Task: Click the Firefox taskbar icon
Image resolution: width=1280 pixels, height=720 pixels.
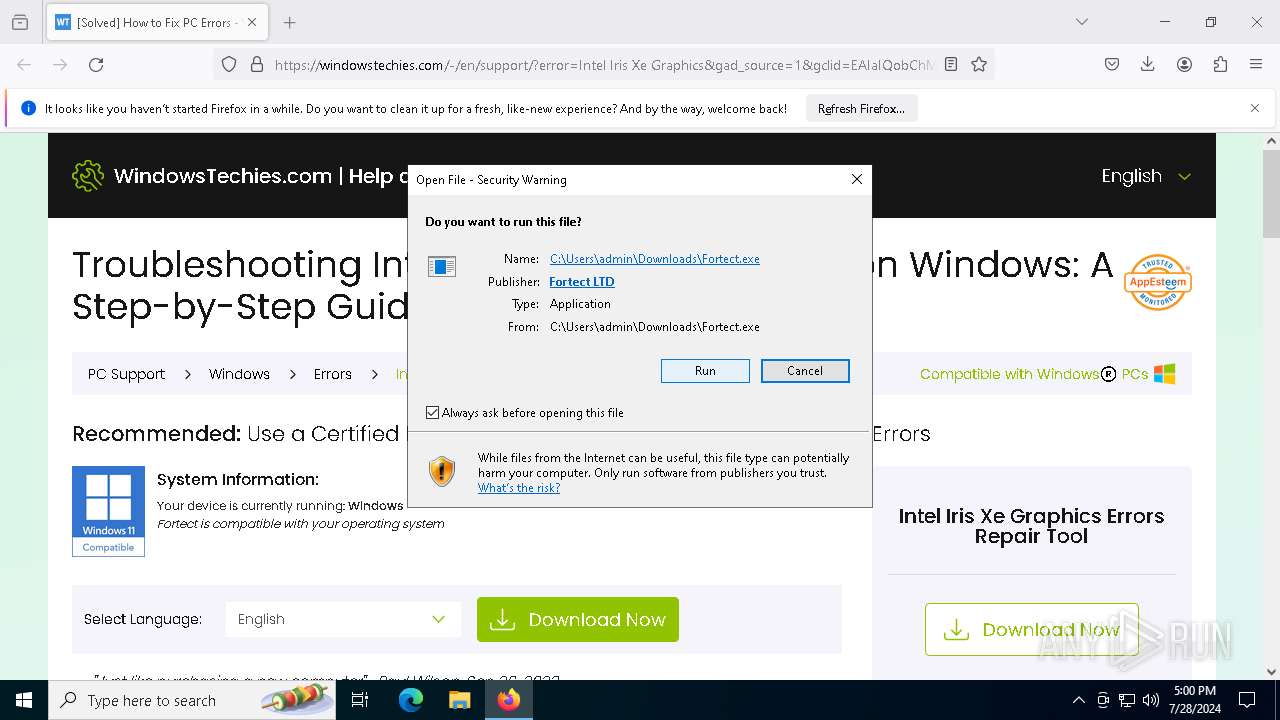Action: [509, 700]
